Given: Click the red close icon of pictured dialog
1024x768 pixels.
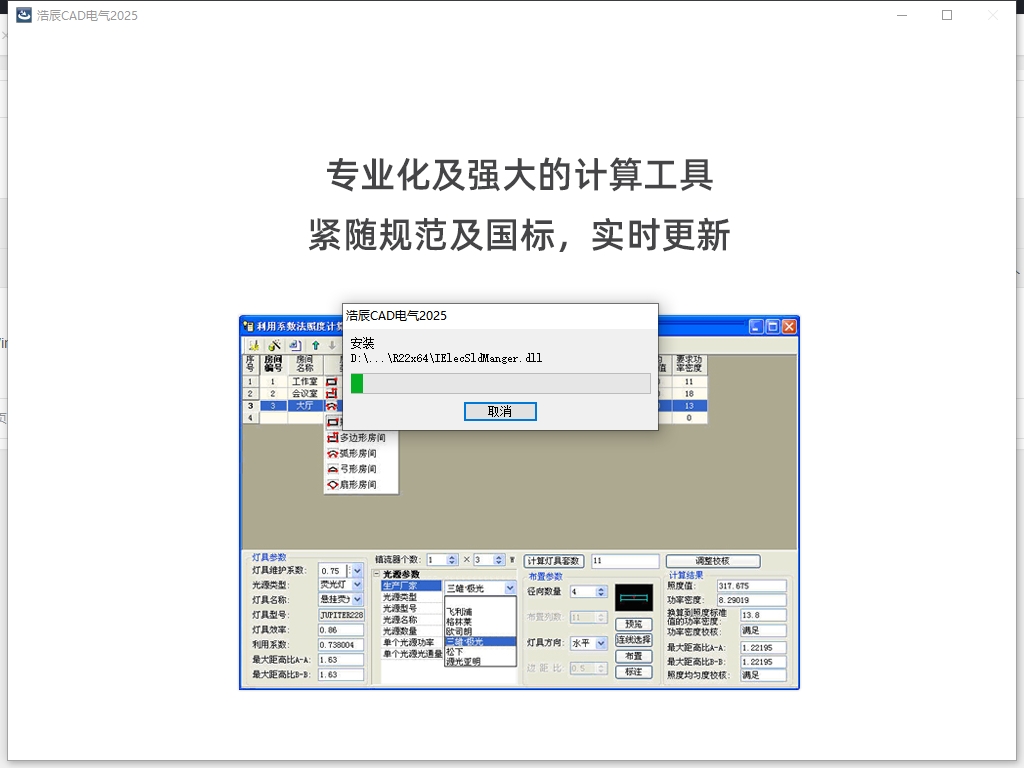Looking at the screenshot, I should click(x=789, y=326).
